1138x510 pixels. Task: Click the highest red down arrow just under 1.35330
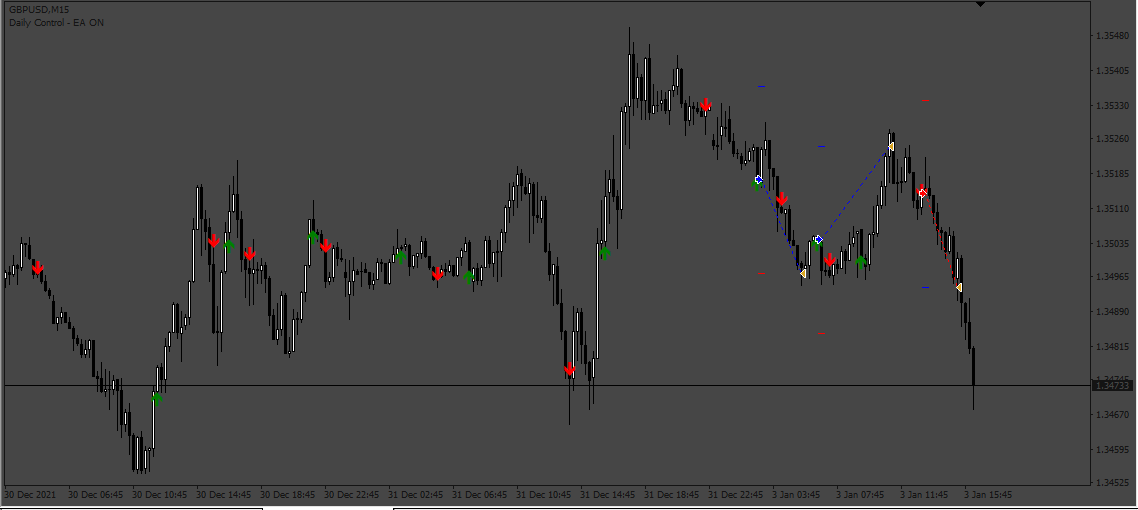point(705,106)
